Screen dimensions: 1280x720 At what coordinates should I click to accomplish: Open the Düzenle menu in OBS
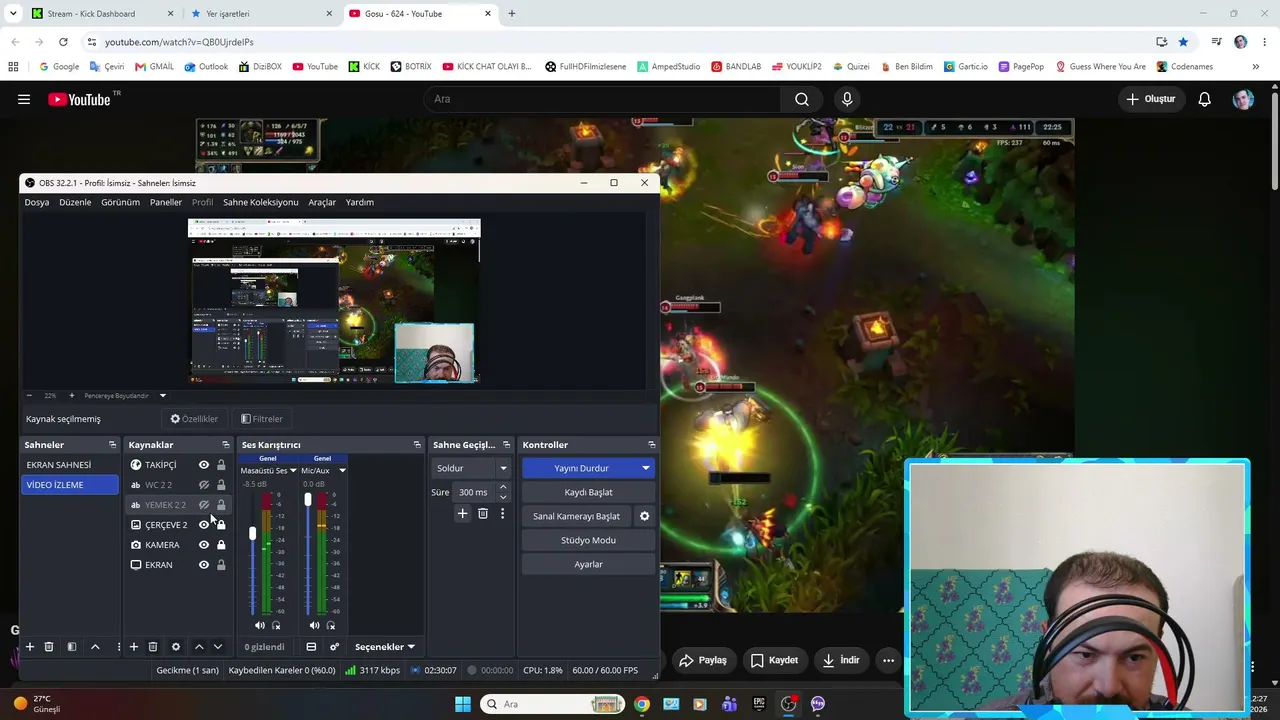[x=75, y=202]
